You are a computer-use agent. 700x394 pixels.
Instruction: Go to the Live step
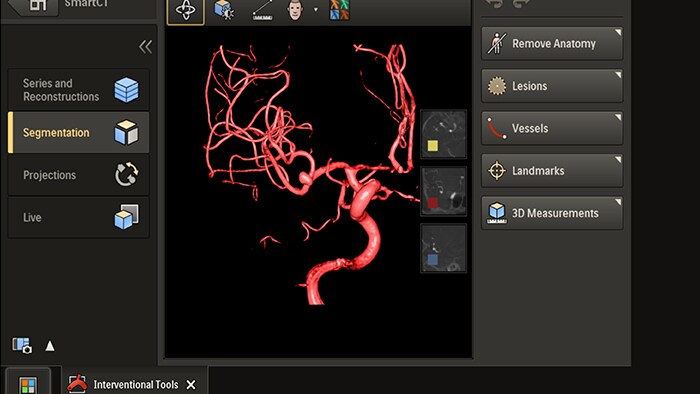tap(79, 217)
